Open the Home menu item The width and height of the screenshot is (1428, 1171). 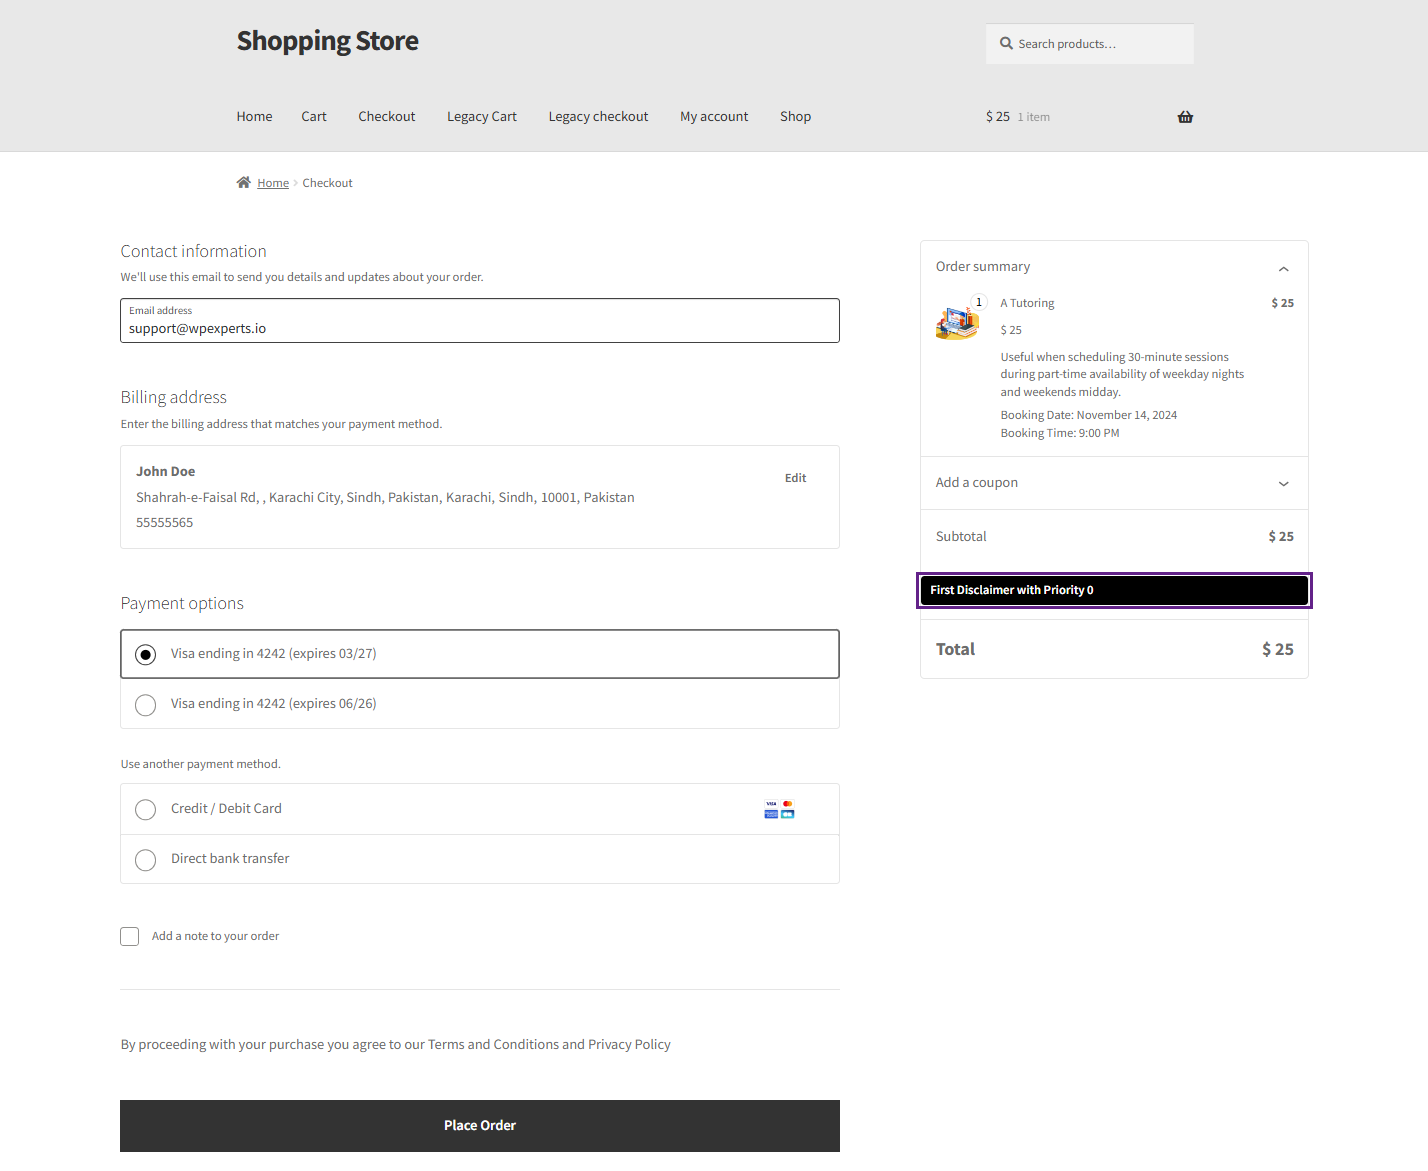(254, 117)
